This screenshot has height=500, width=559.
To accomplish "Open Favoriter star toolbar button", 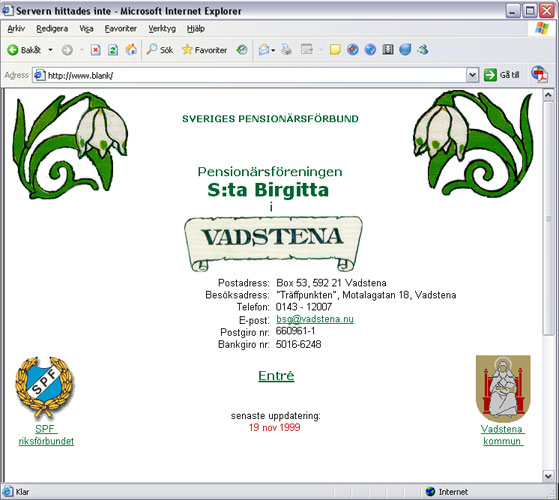I will point(204,50).
